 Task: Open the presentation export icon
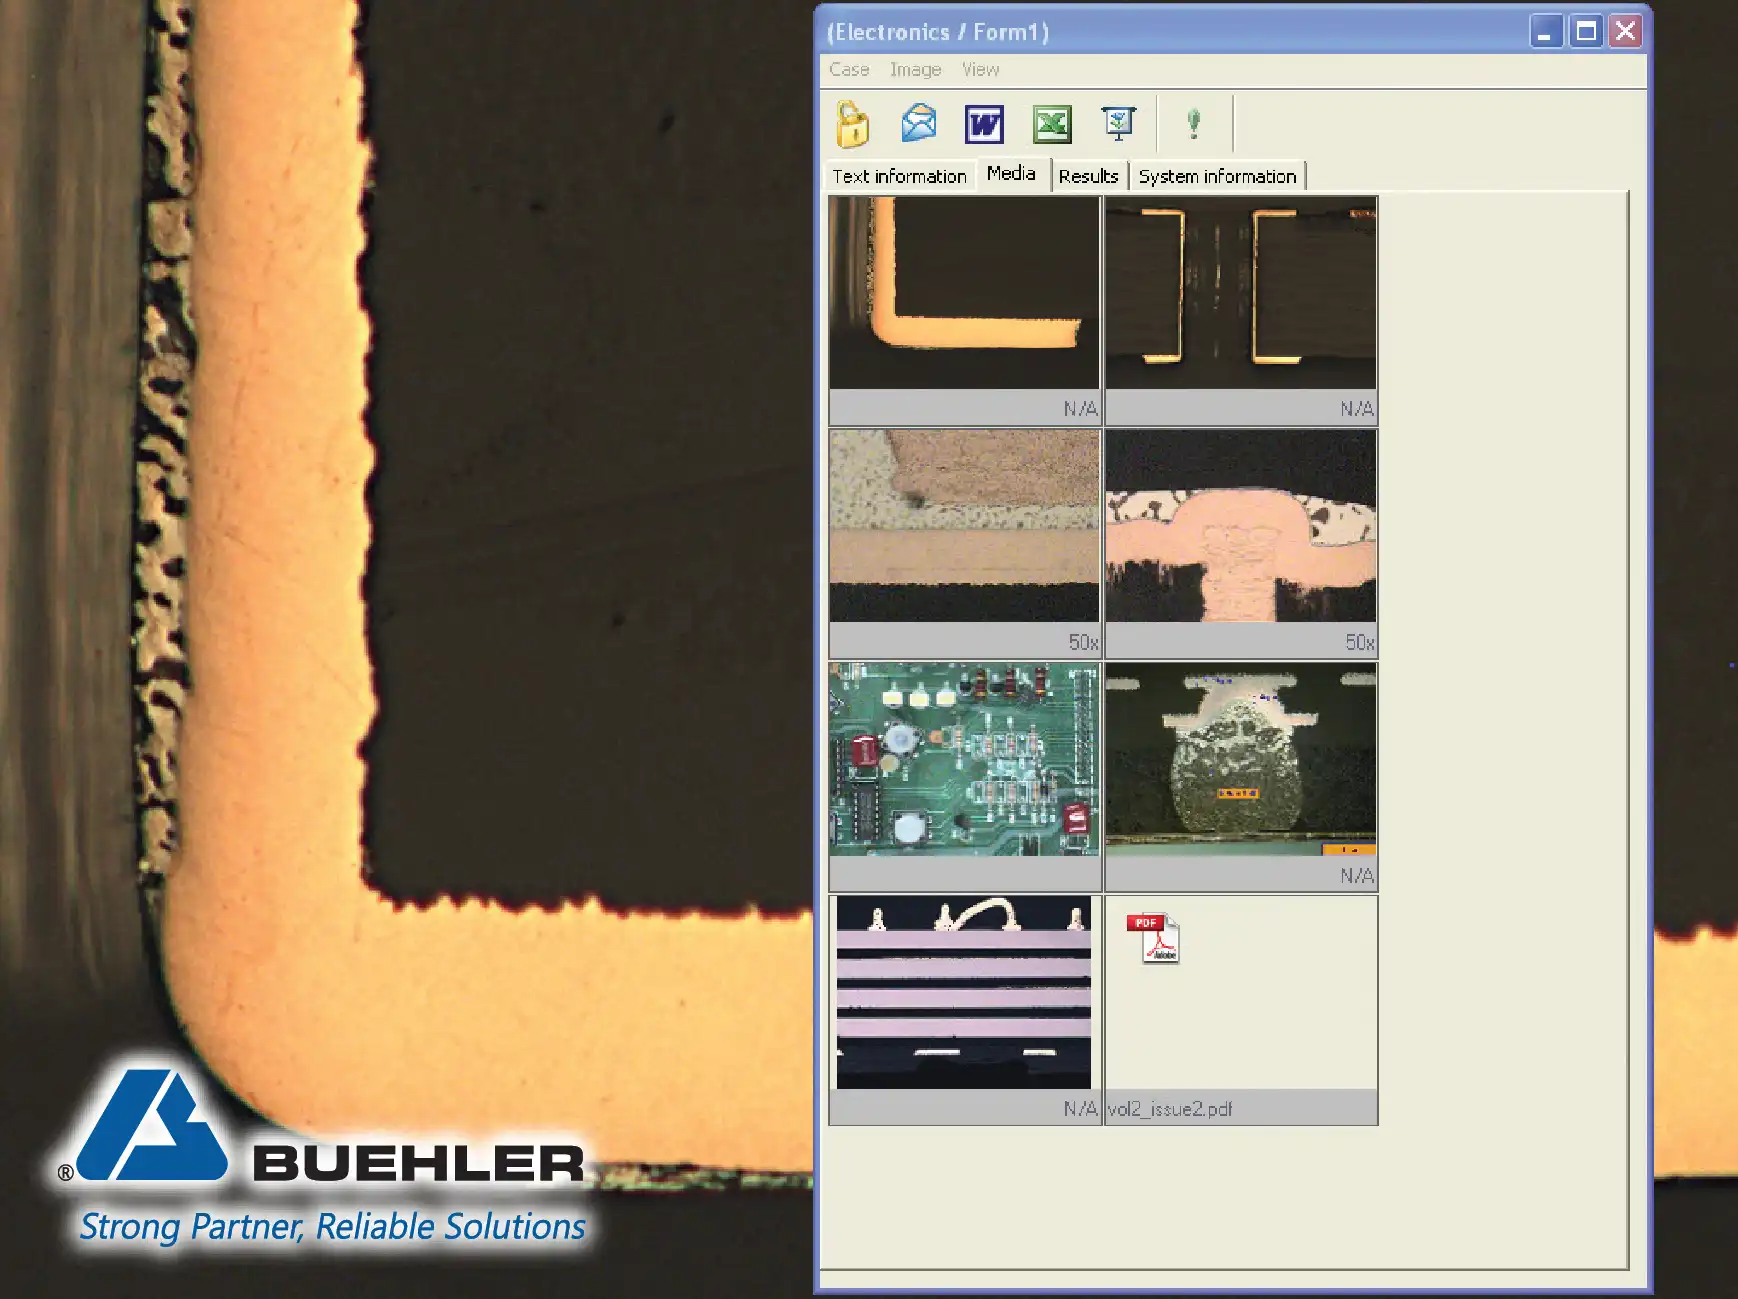point(1118,124)
